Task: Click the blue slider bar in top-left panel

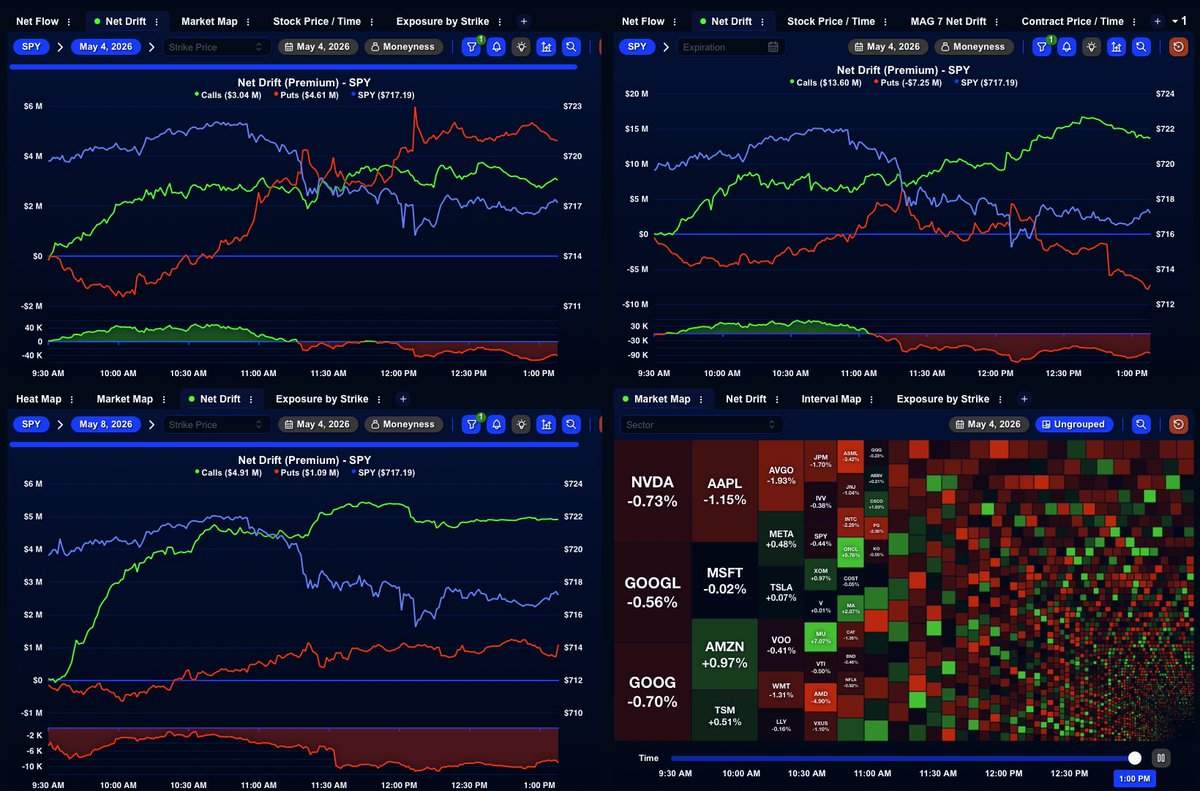Action: coord(293,67)
